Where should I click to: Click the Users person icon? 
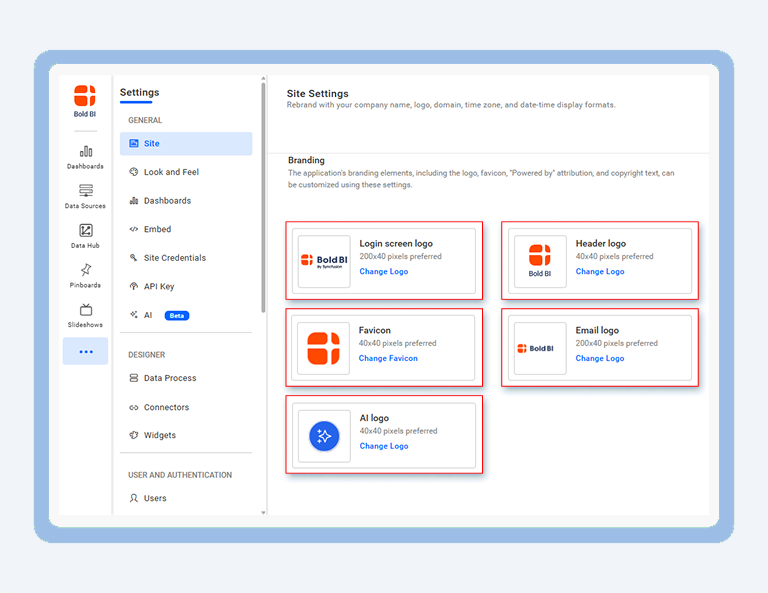134,498
